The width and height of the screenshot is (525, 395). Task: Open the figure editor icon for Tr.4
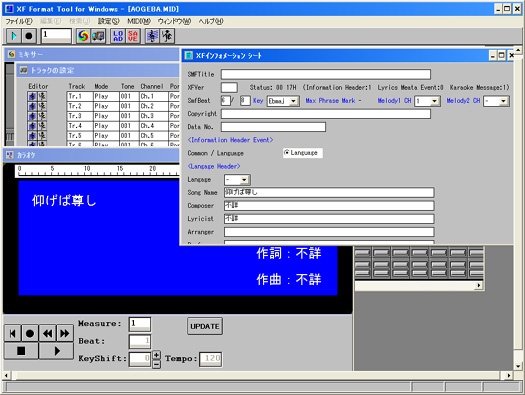point(42,126)
